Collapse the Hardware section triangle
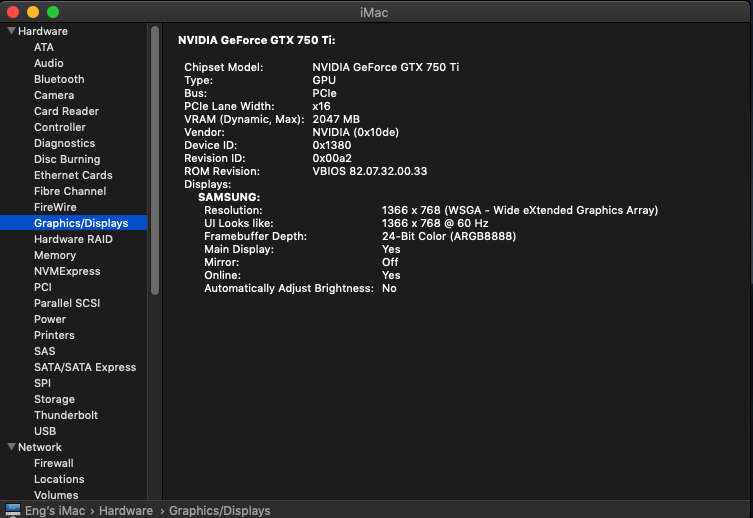Image resolution: width=753 pixels, height=518 pixels. point(12,31)
